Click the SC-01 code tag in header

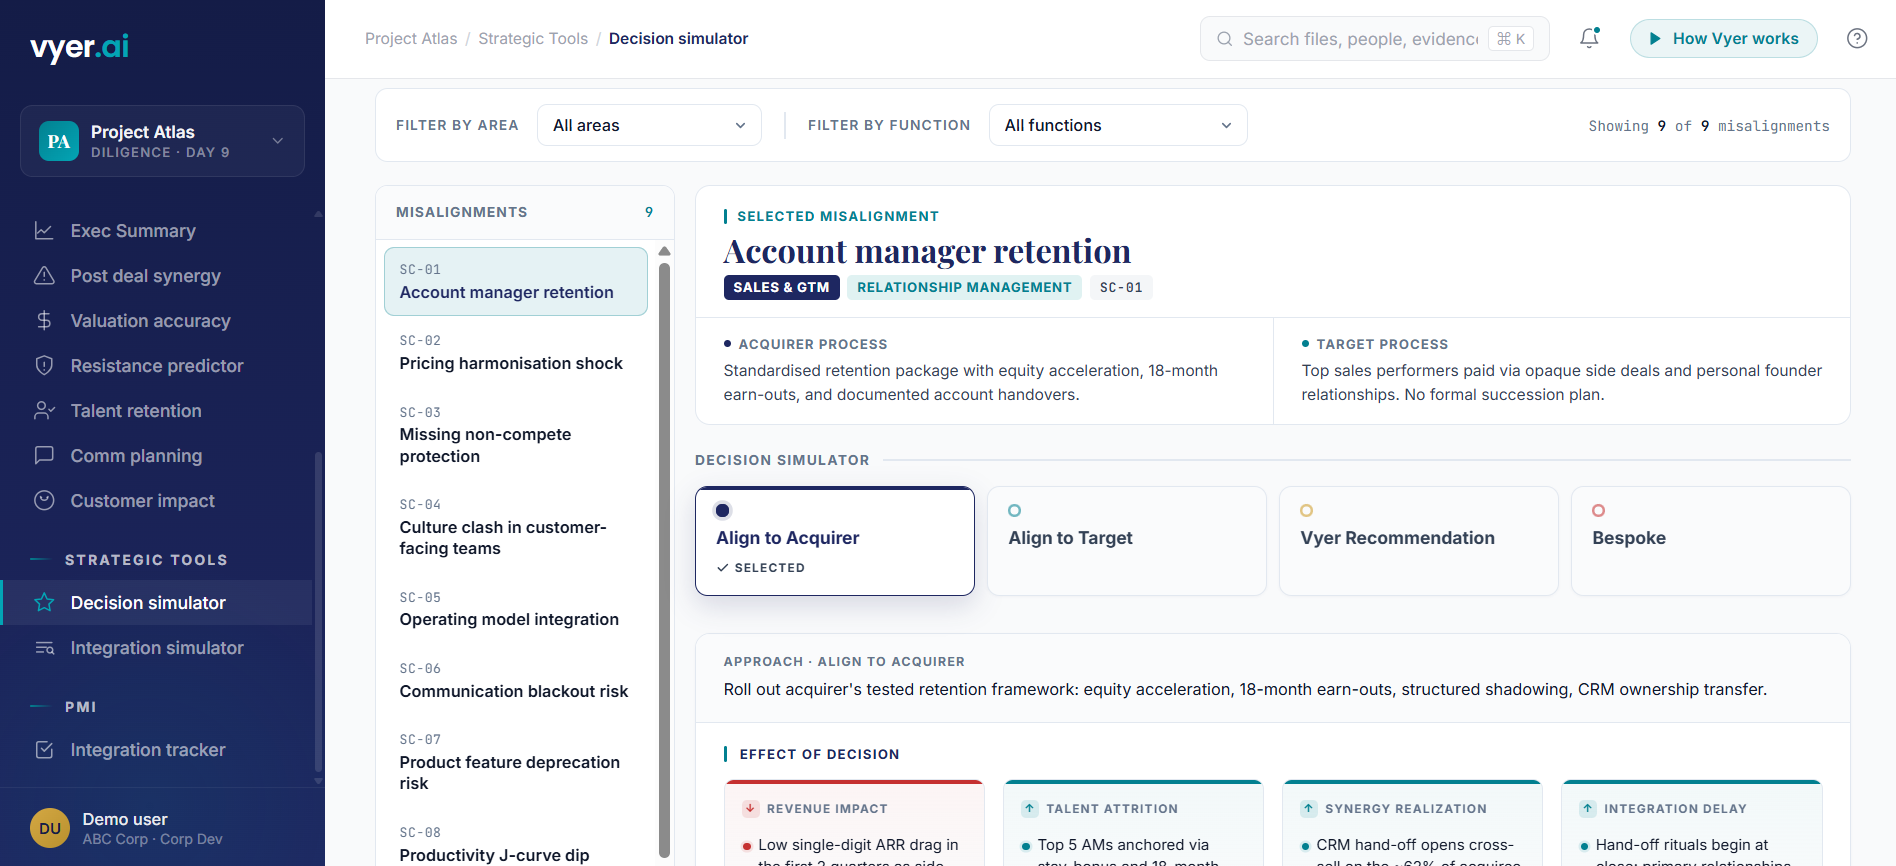[x=1121, y=287]
